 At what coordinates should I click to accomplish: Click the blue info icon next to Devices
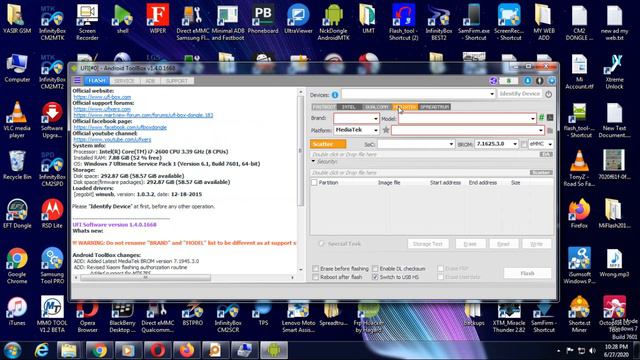[x=335, y=95]
